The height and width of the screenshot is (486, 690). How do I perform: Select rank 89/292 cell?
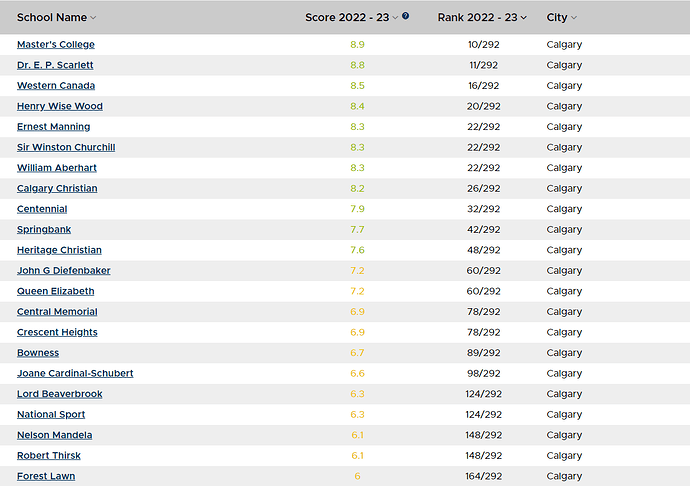tap(484, 353)
